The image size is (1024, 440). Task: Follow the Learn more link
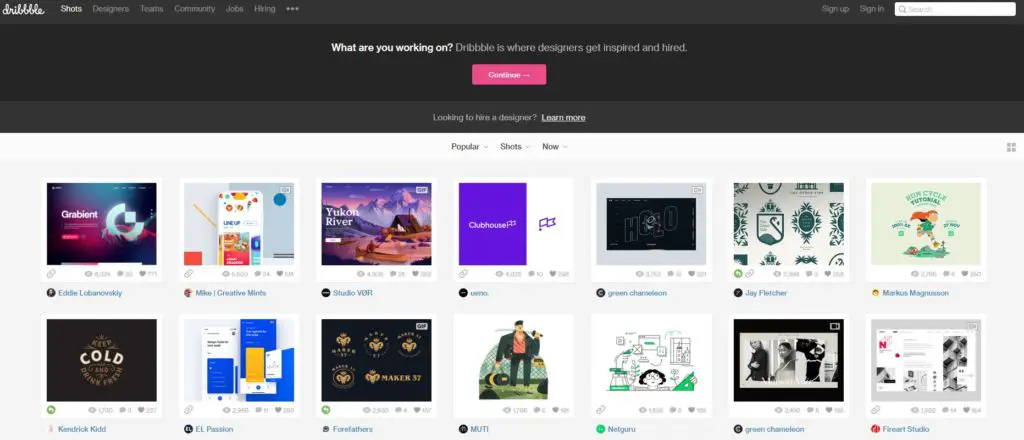point(563,118)
